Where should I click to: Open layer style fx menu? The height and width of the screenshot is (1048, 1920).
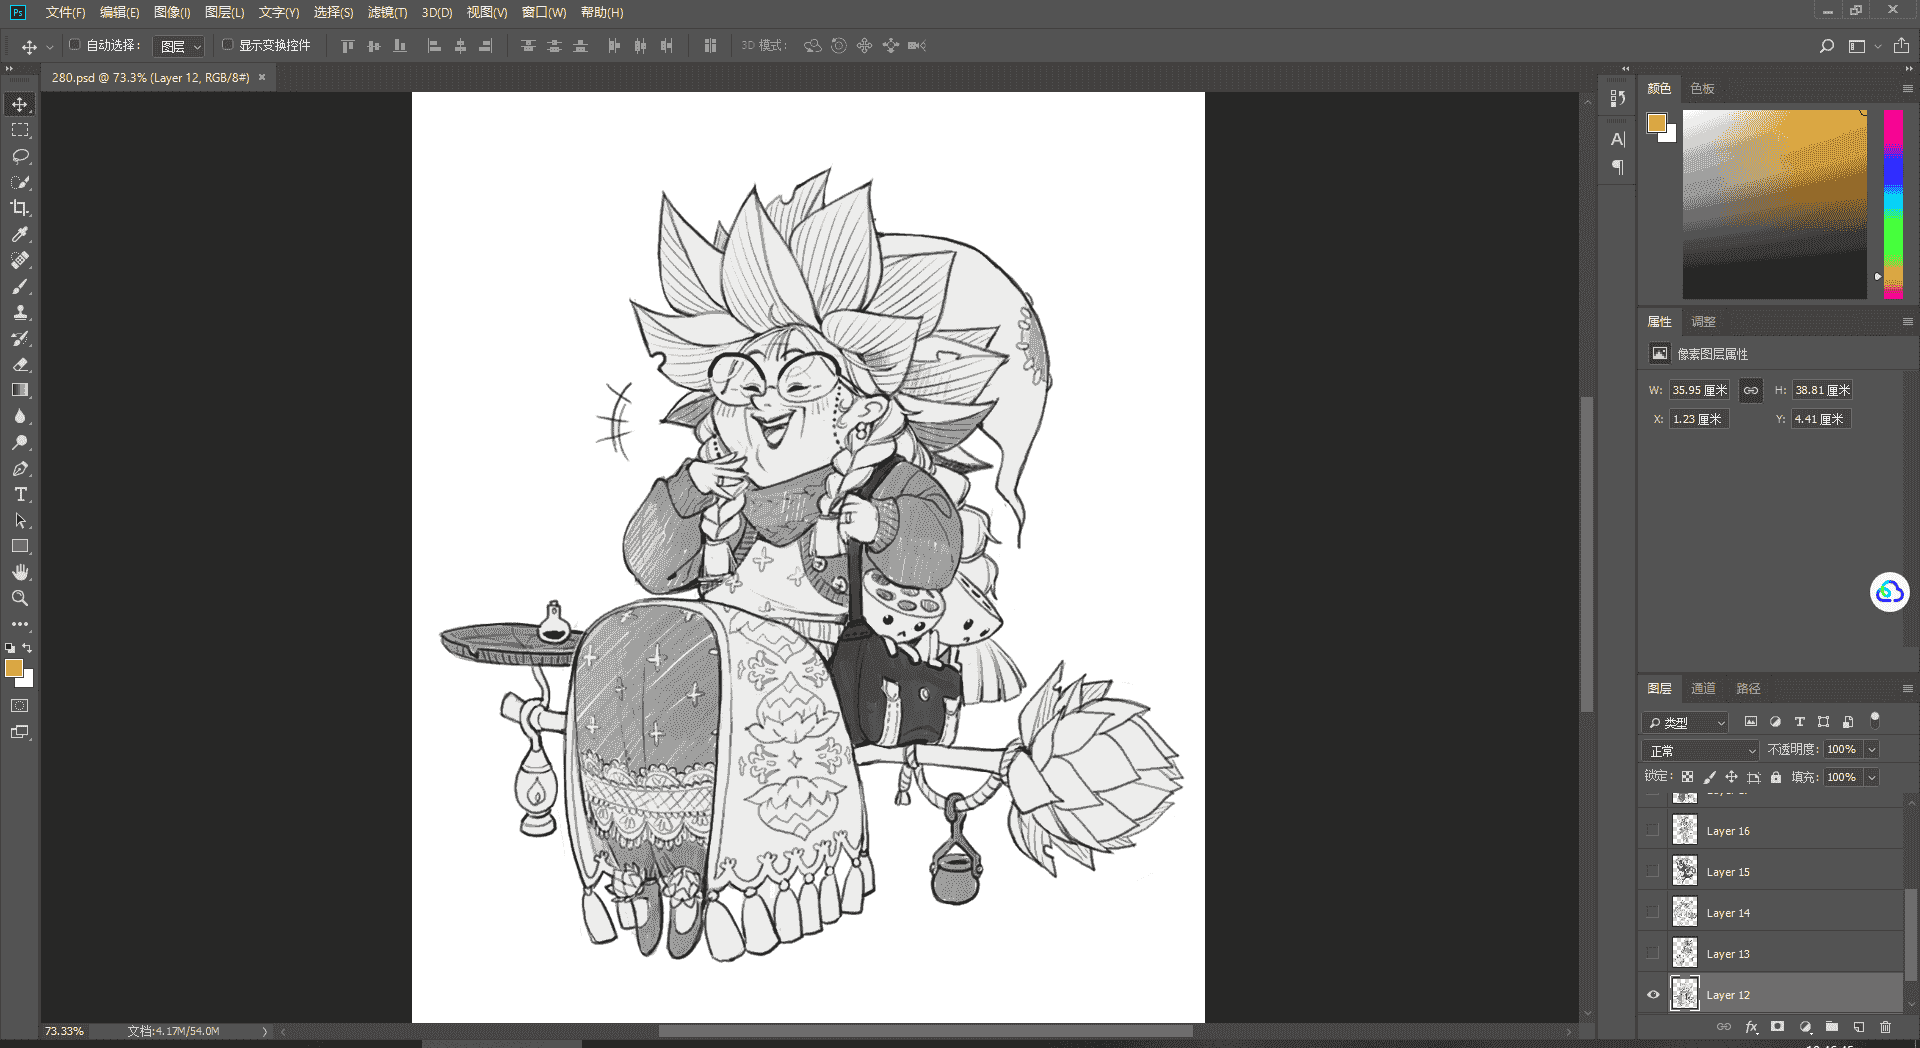(x=1751, y=1027)
